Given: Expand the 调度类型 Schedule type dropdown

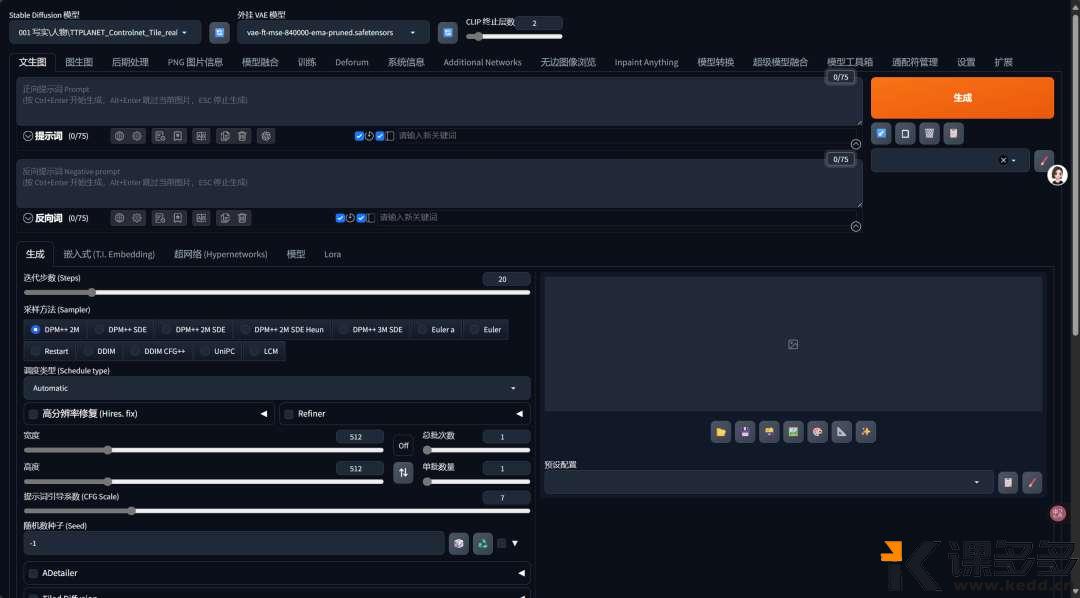Looking at the screenshot, I should 276,388.
